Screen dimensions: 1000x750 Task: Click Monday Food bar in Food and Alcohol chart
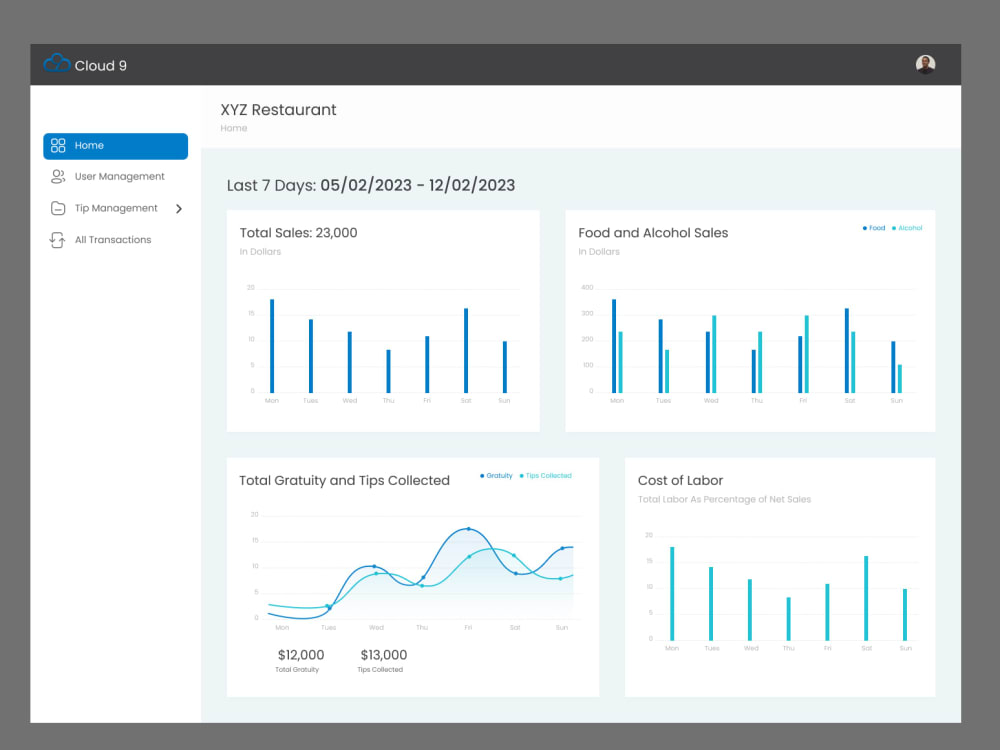[x=614, y=346]
